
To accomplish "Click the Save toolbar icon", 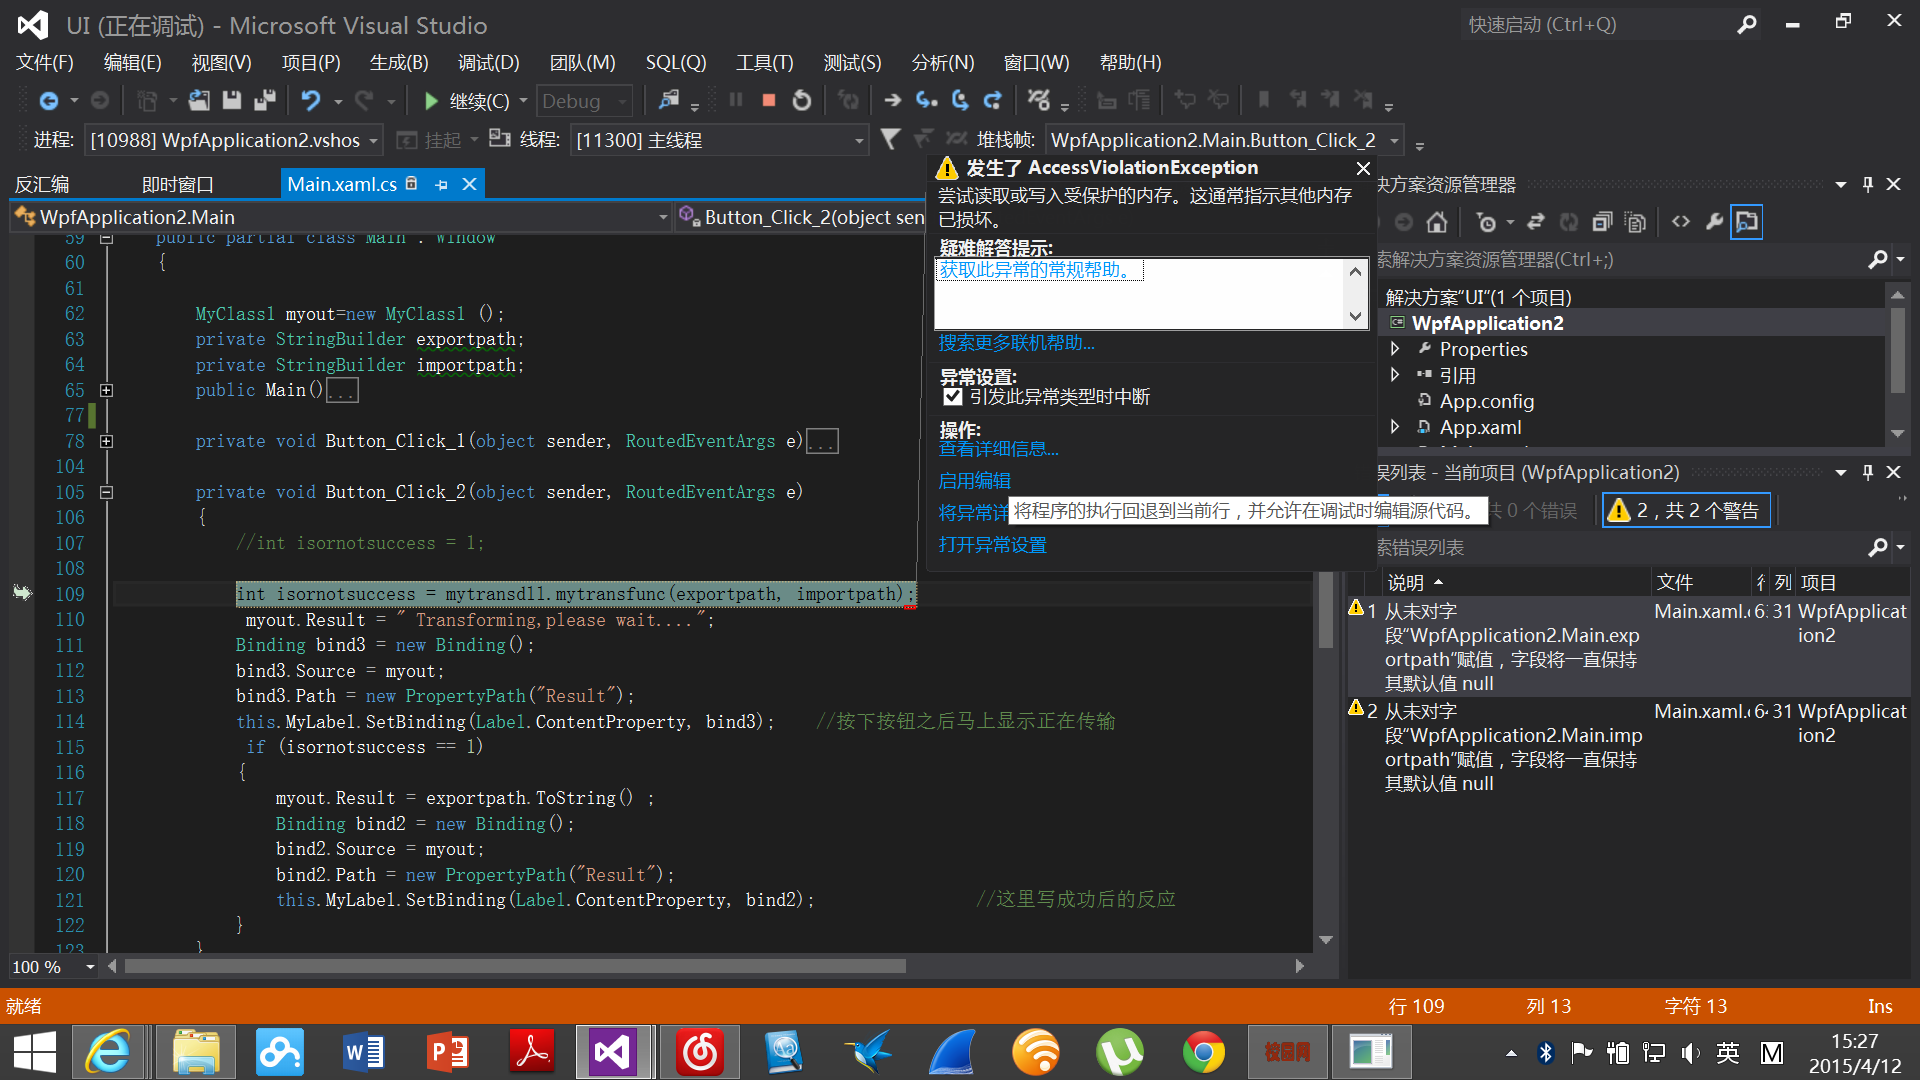I will 232,101.
